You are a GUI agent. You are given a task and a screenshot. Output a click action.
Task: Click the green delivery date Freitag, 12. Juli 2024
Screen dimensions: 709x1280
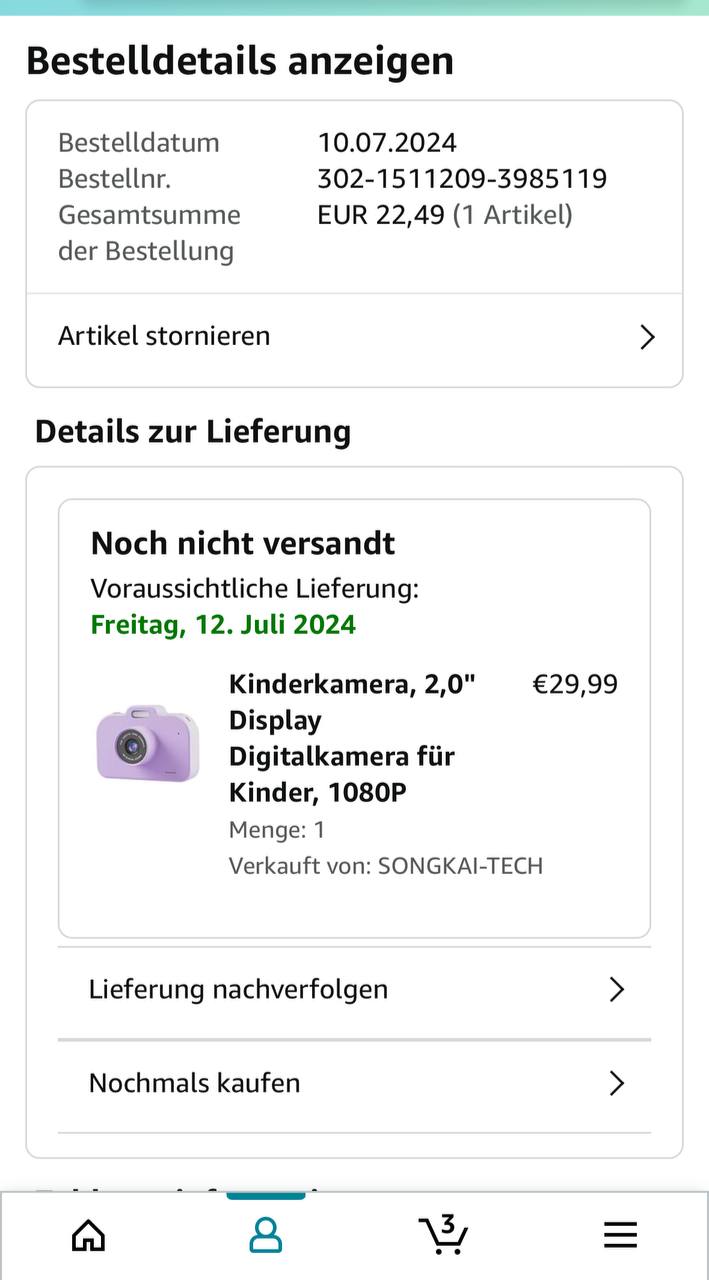pyautogui.click(x=223, y=625)
